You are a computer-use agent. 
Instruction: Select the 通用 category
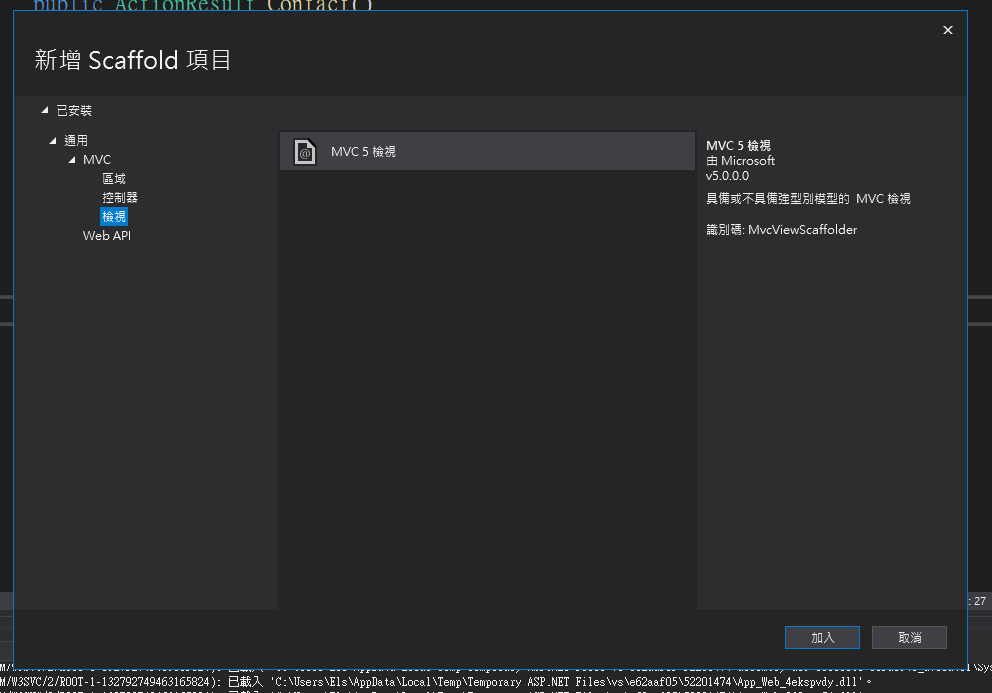[76, 140]
